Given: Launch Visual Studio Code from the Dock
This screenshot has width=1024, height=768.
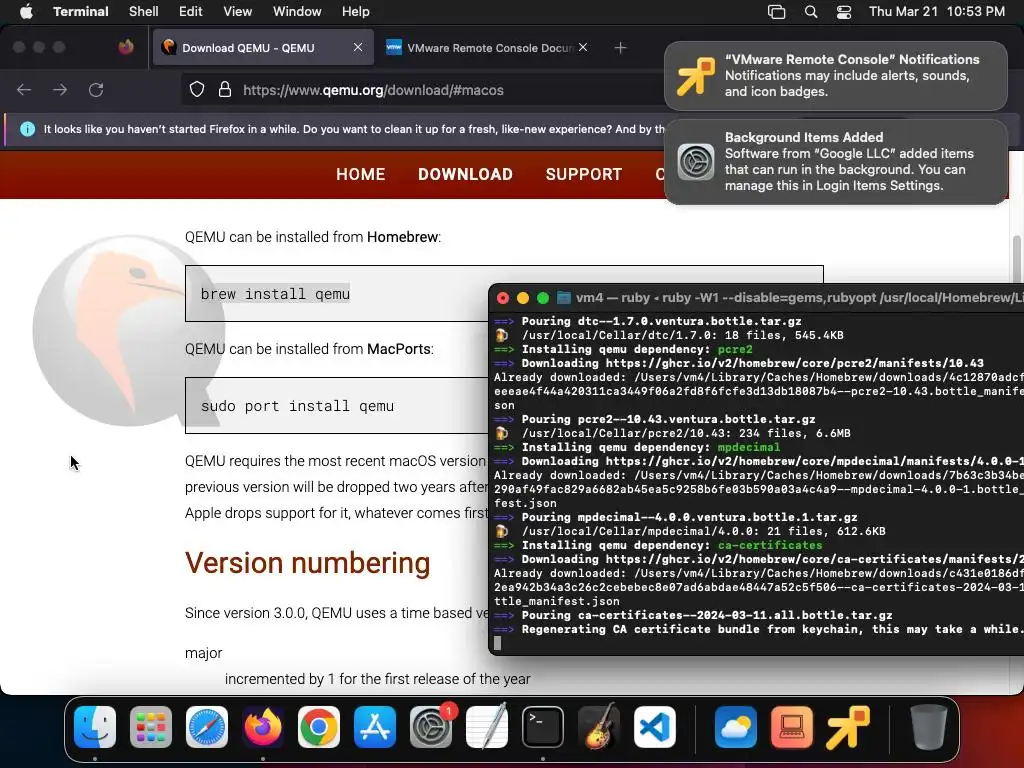Looking at the screenshot, I should point(655,727).
